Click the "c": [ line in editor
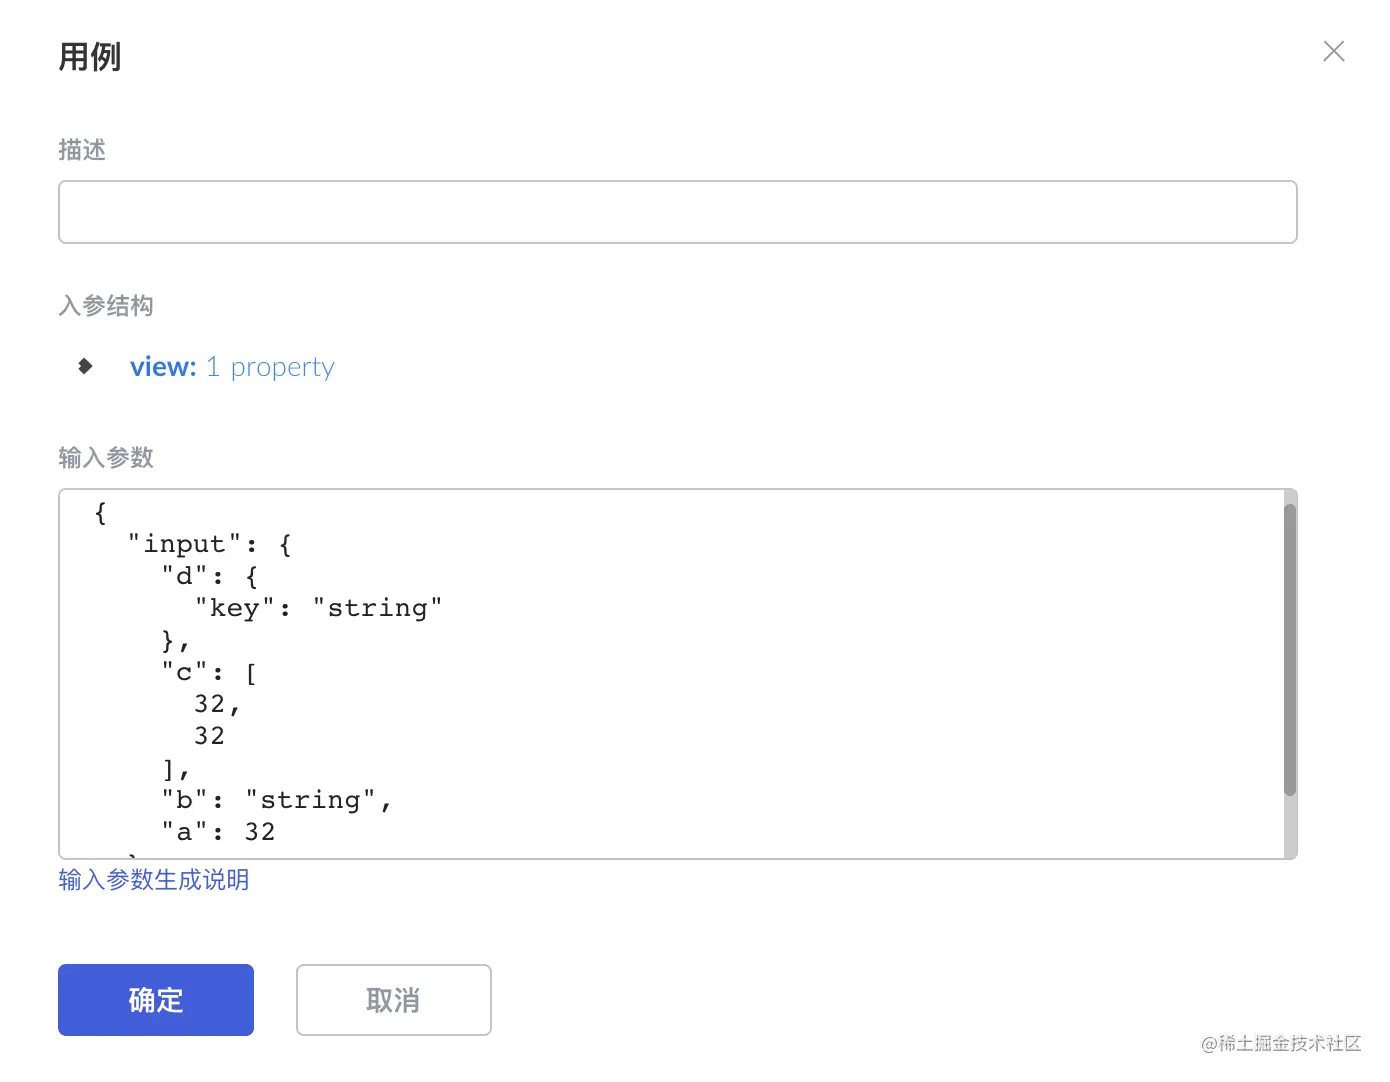The width and height of the screenshot is (1390, 1082). click(210, 673)
